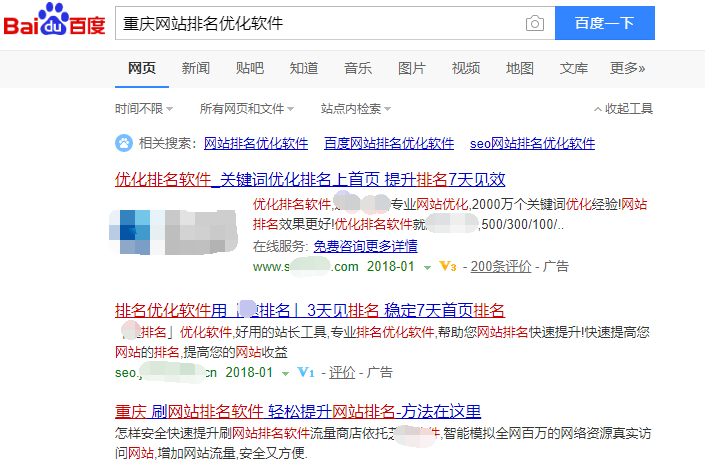Collapse the search tools via 收起工具

point(623,108)
